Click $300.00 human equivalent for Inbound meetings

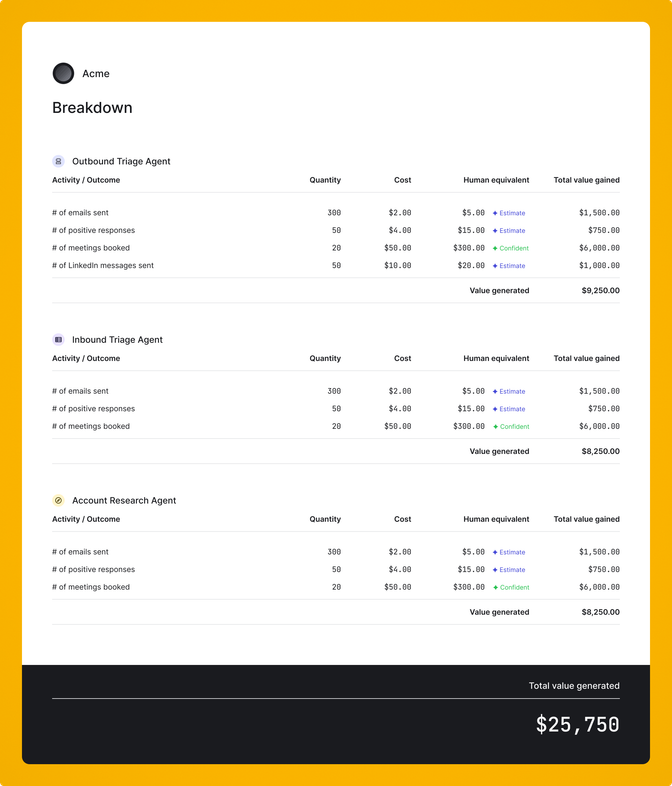click(469, 427)
